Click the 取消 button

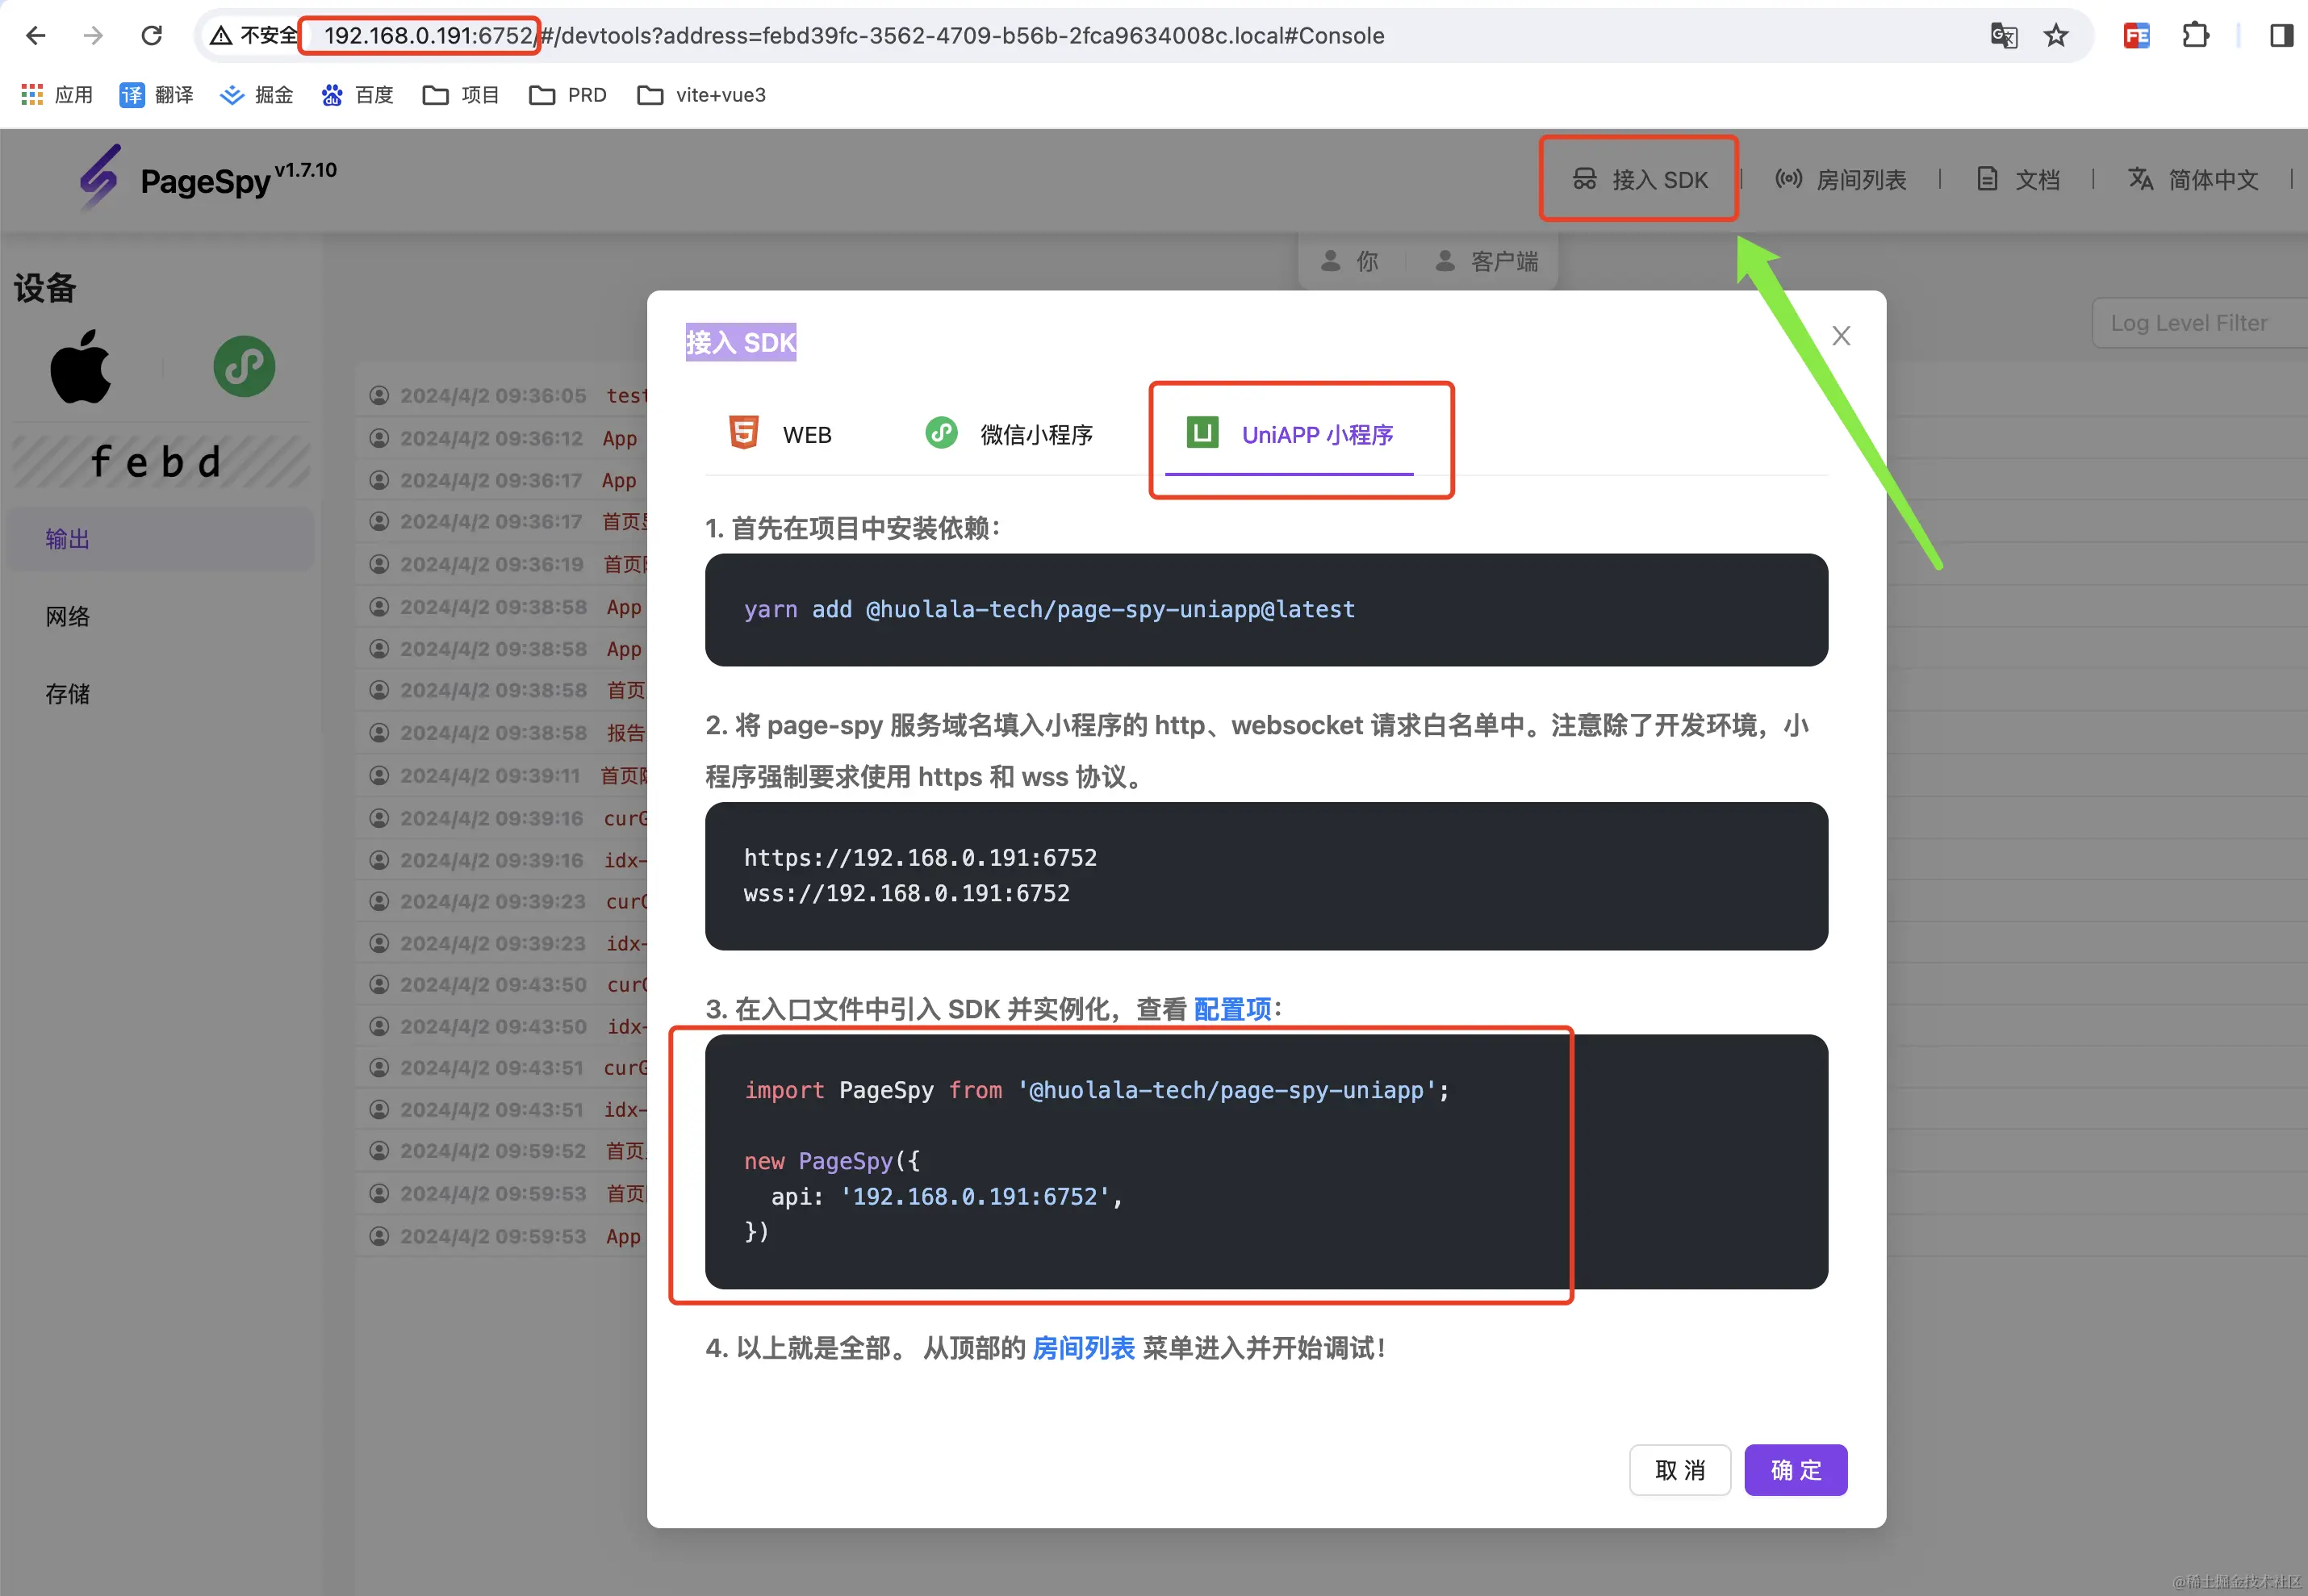1680,1470
